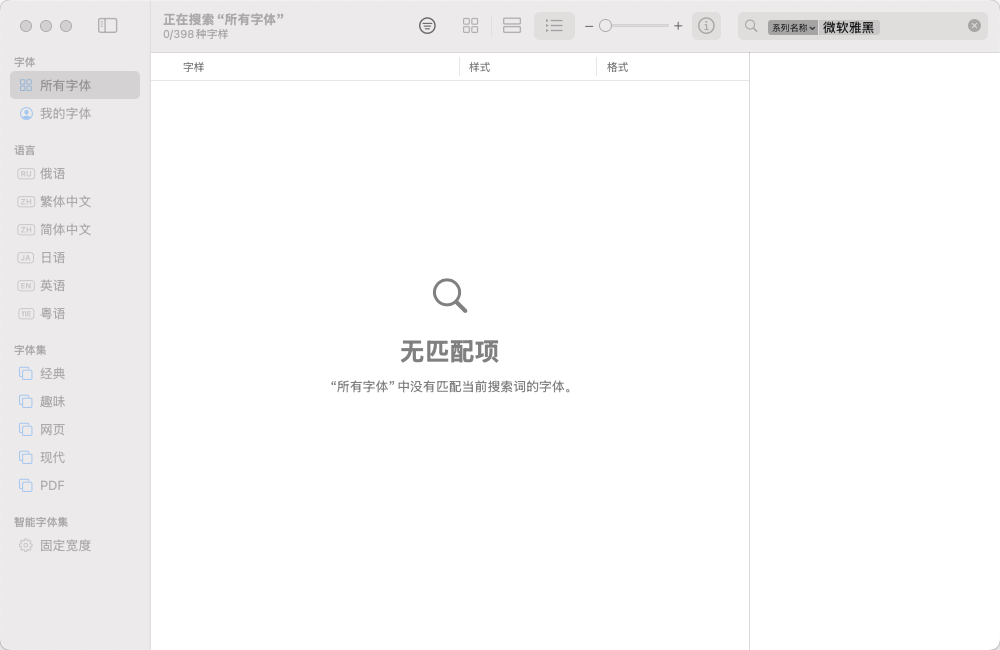Toggle the font info panel
Viewport: 1000px width, 650px height.
[706, 26]
